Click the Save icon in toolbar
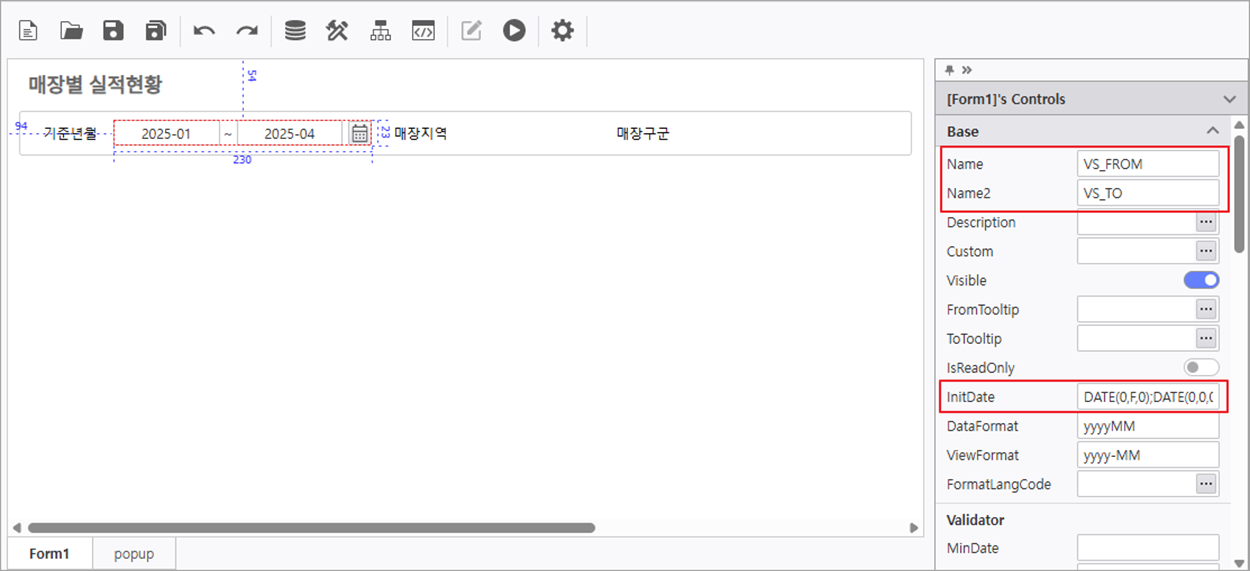1250x571 pixels. (x=113, y=31)
